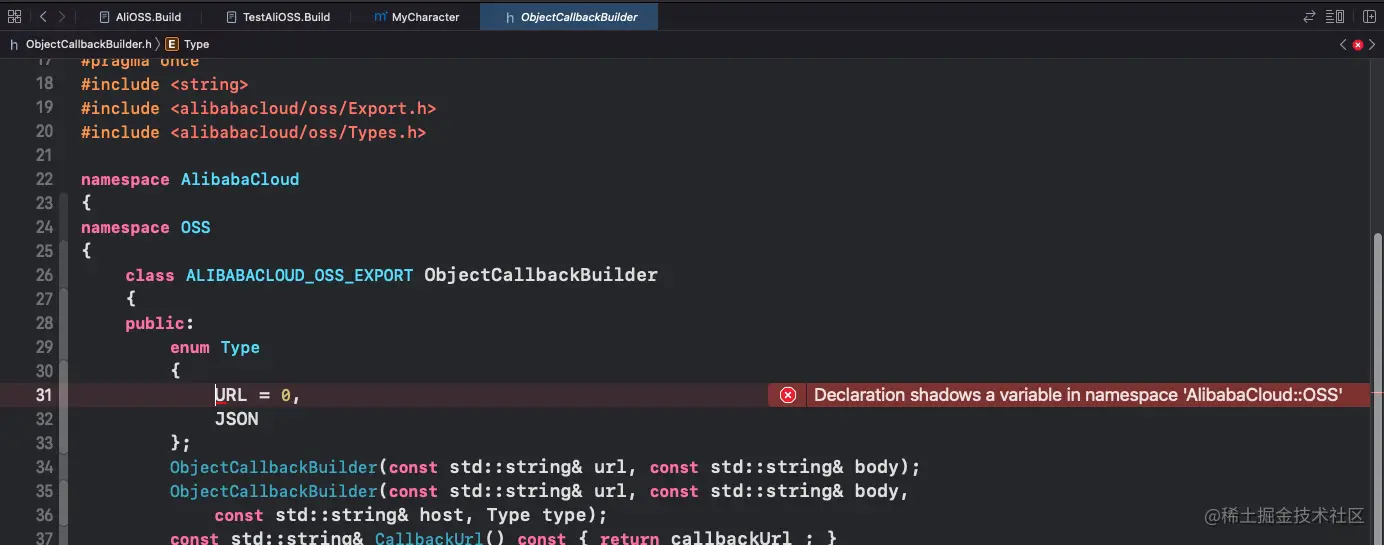Jump to the previous issue arrow
1384x545 pixels.
[1343, 44]
